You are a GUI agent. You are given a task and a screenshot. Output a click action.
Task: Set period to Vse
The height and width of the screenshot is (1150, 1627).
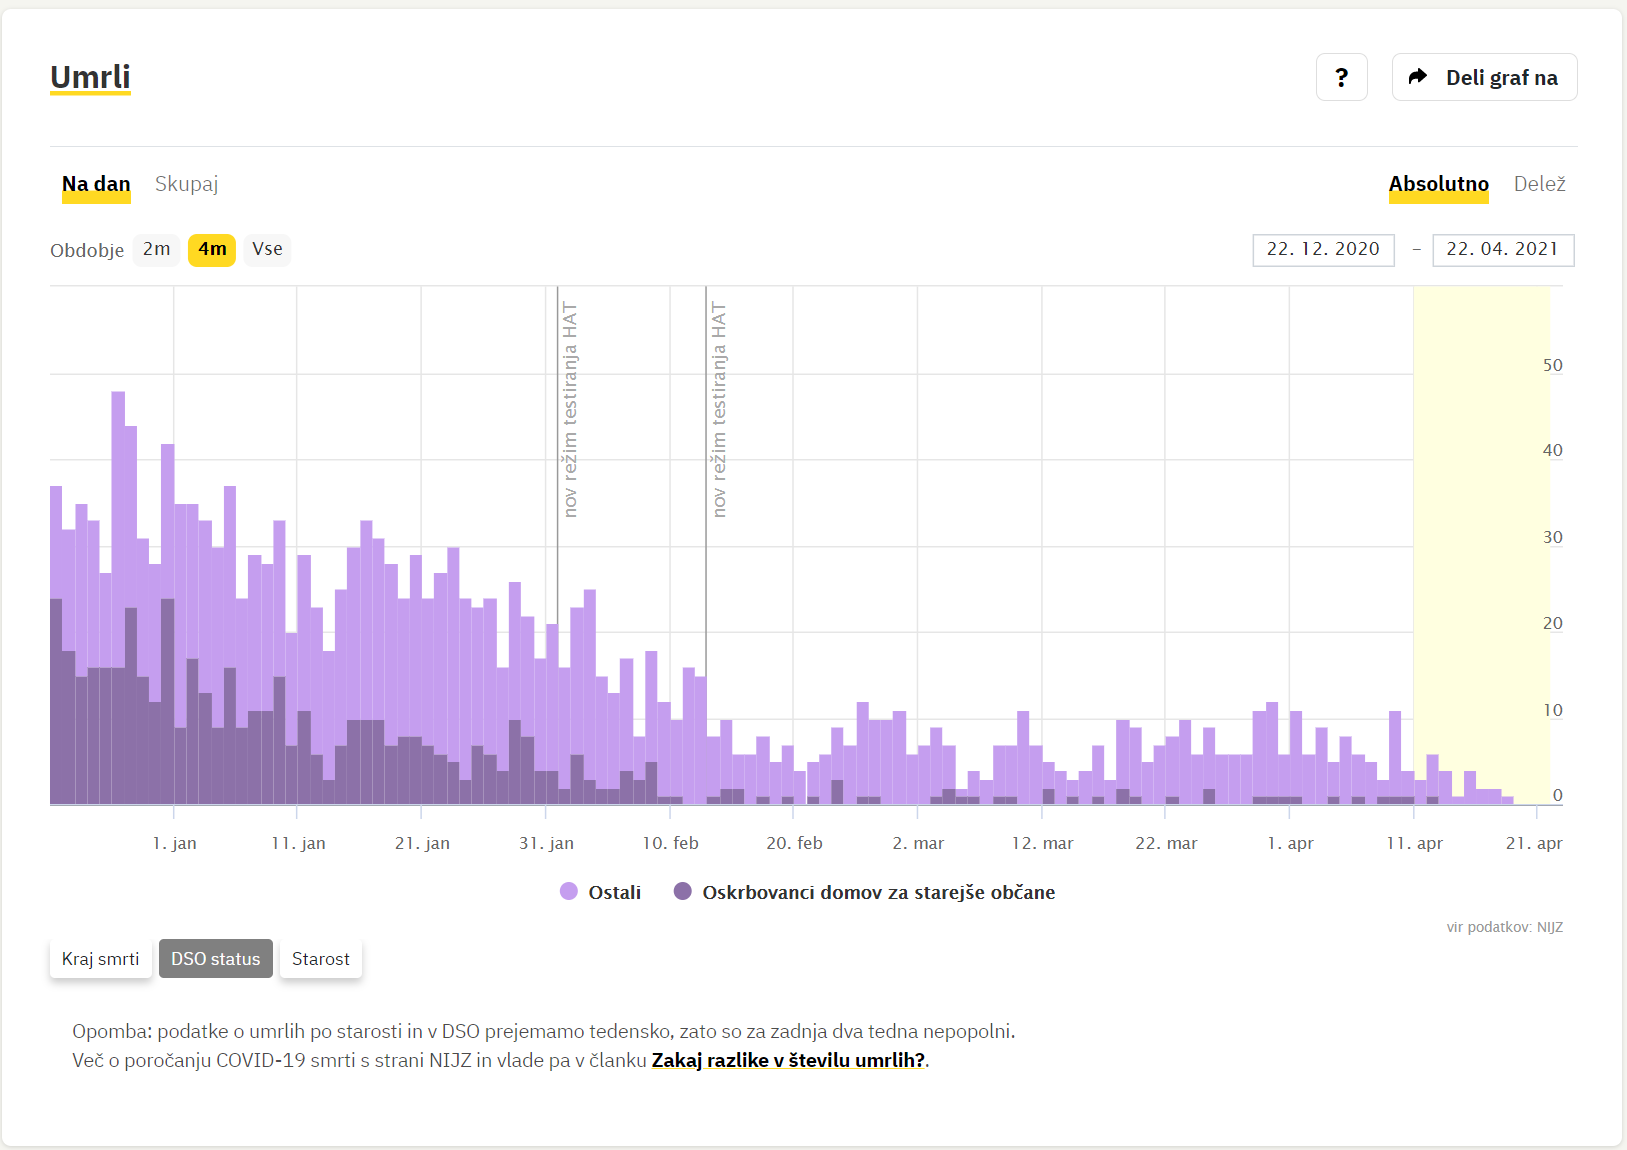267,249
